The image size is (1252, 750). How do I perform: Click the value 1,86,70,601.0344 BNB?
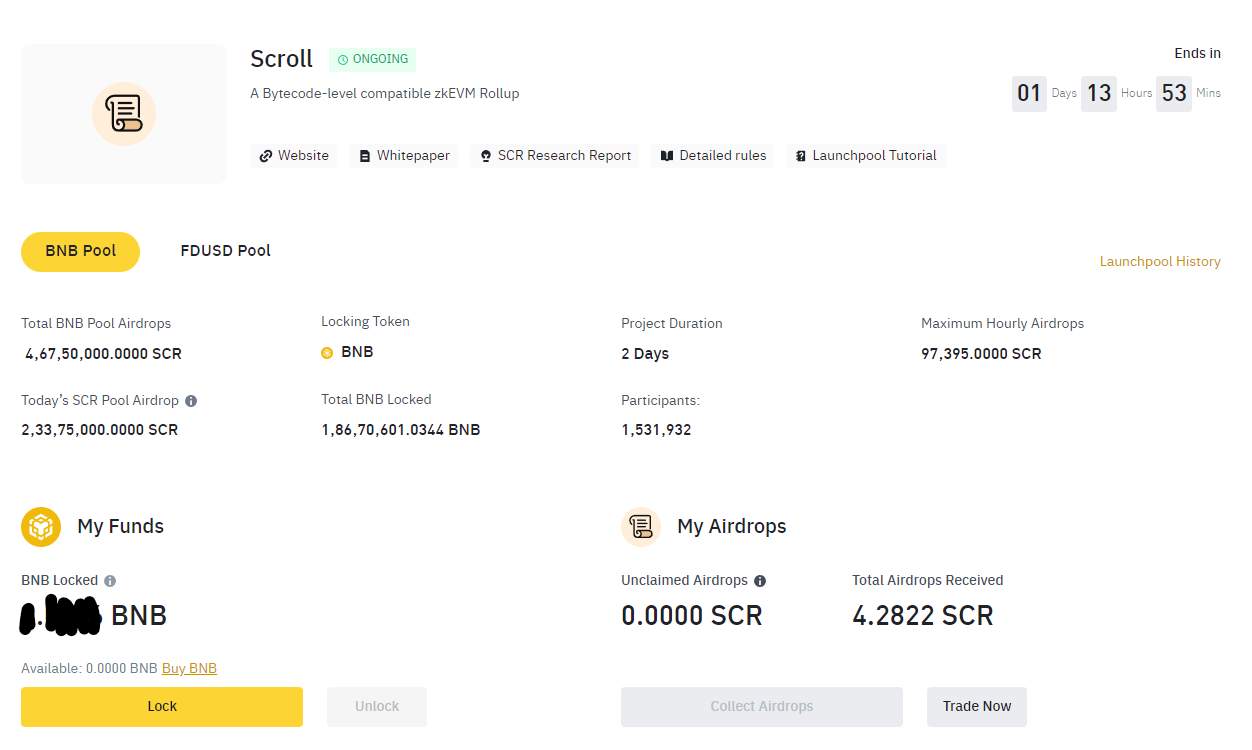401,430
